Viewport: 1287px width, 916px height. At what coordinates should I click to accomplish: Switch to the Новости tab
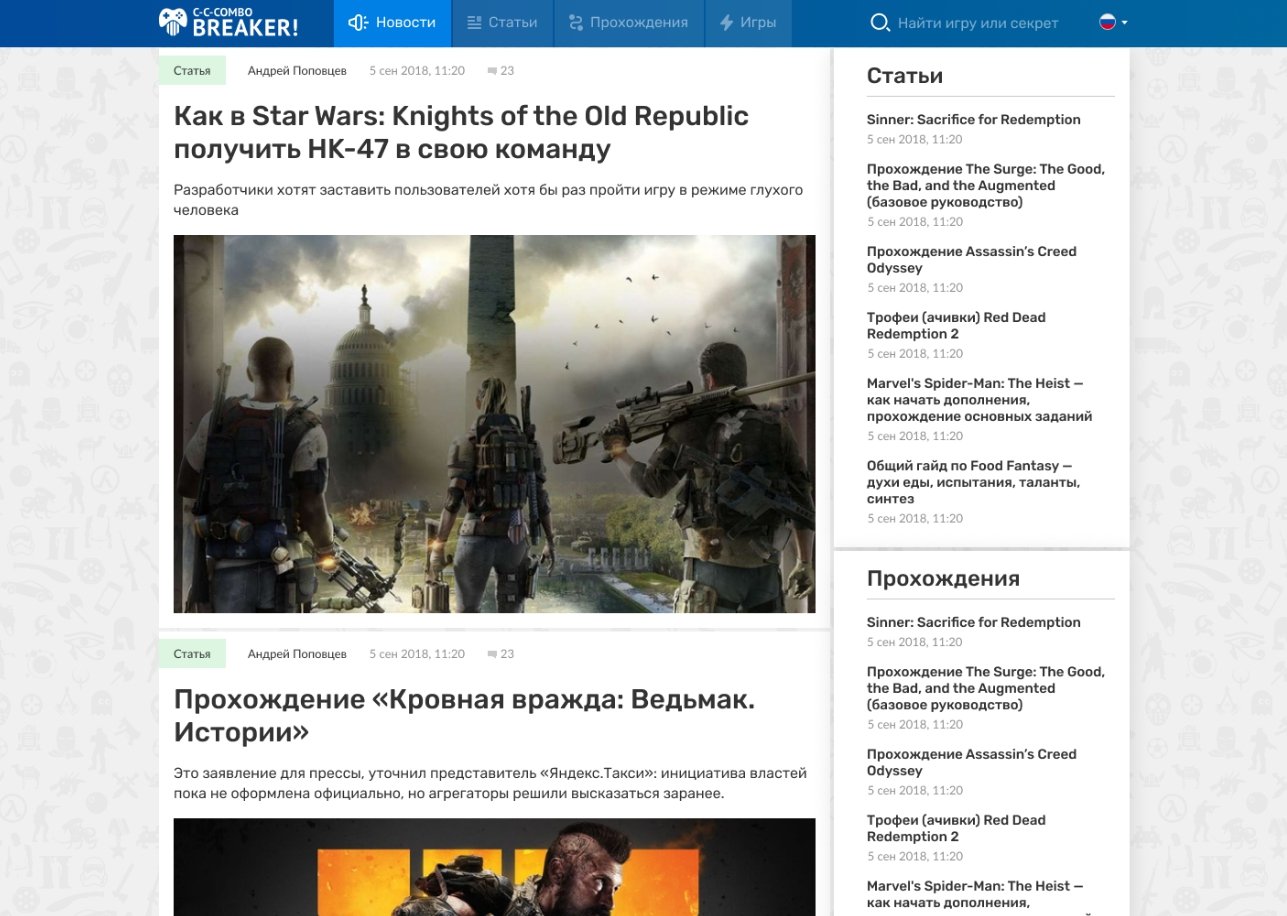[x=392, y=23]
